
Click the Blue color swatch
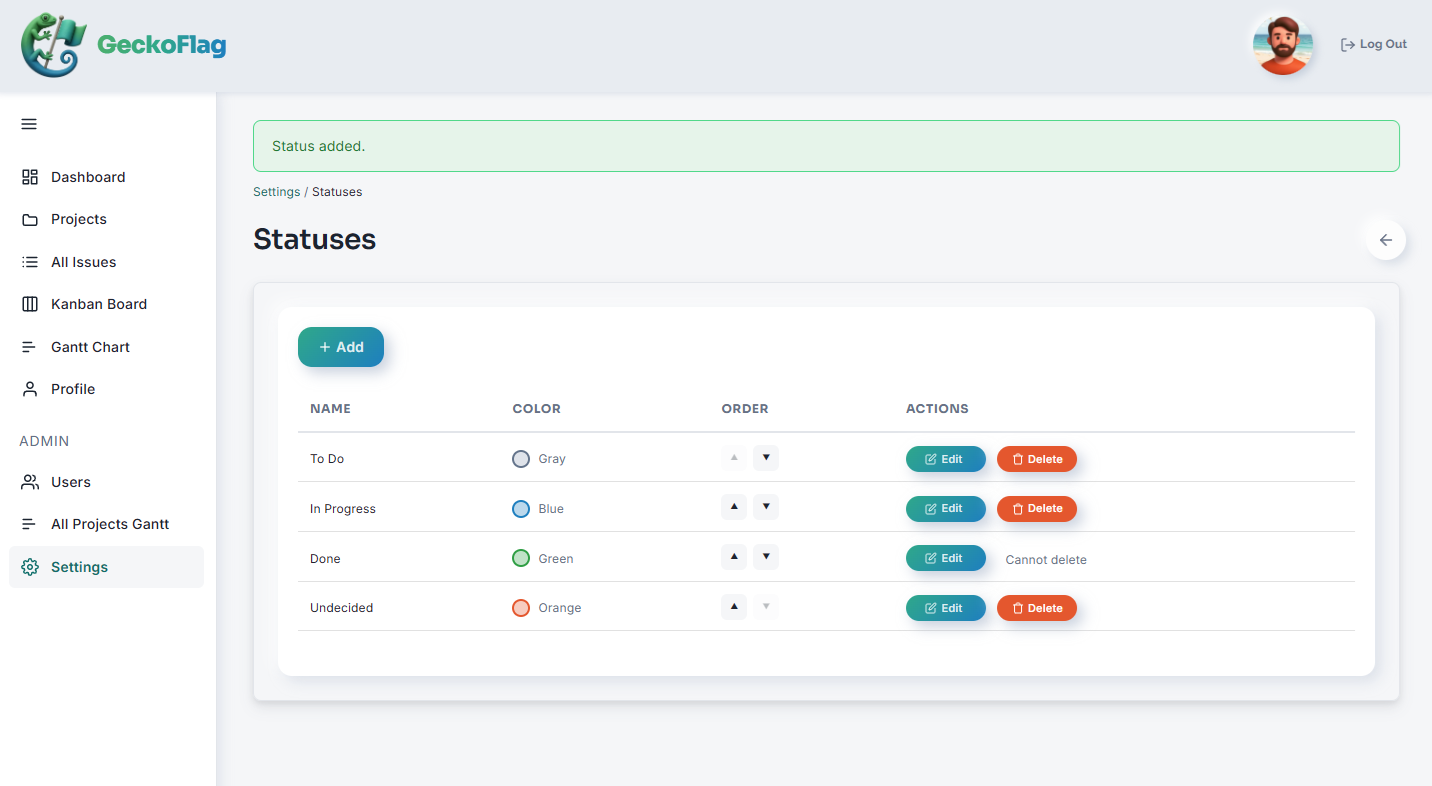(521, 509)
